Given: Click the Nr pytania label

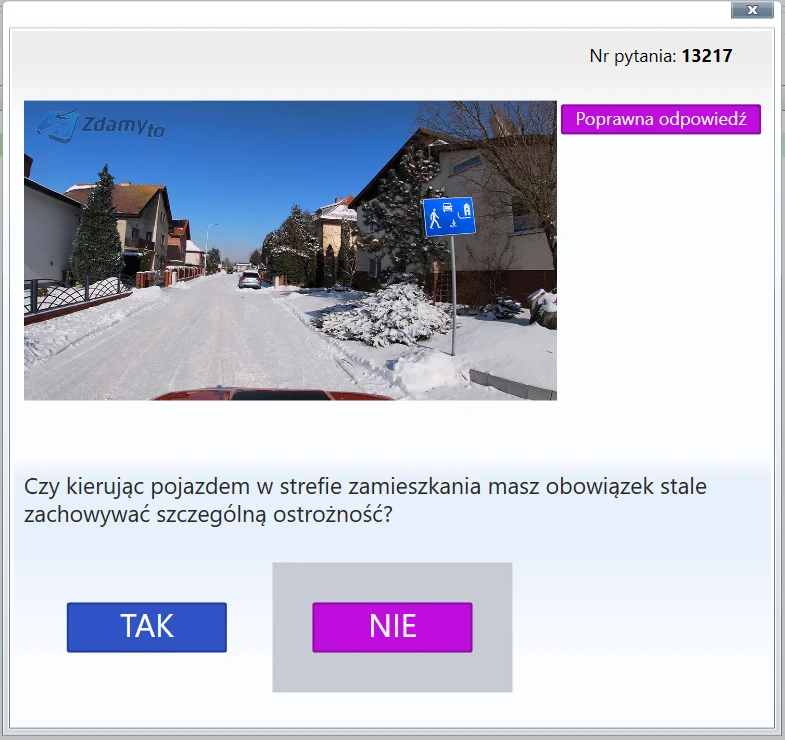Looking at the screenshot, I should coord(633,56).
